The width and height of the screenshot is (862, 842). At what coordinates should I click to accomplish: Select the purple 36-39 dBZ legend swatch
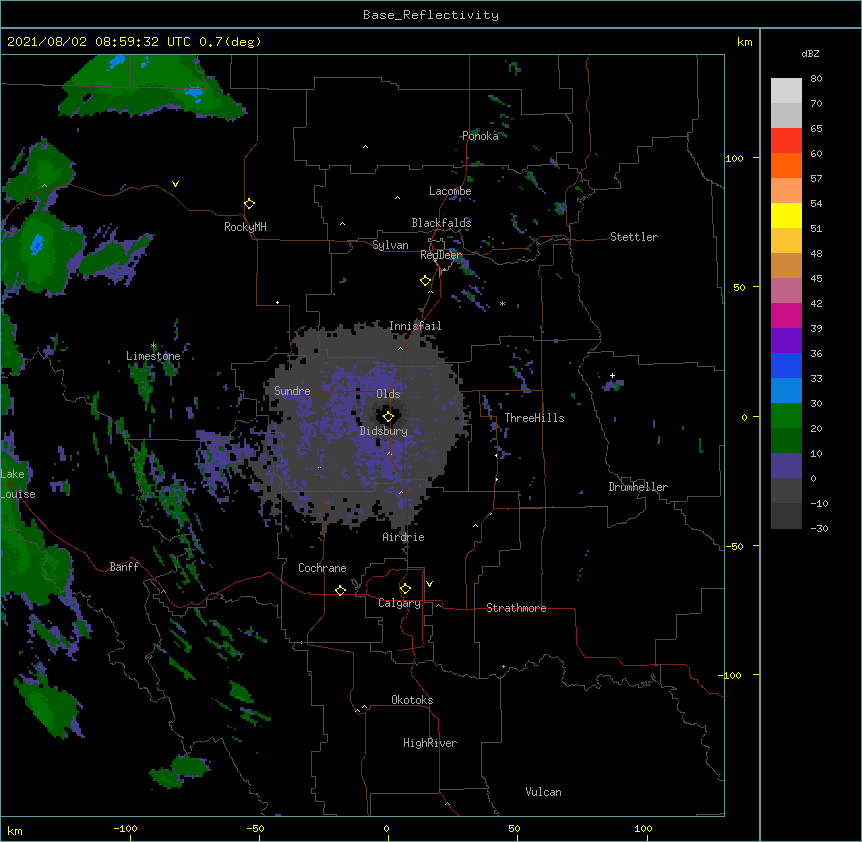tap(786, 341)
